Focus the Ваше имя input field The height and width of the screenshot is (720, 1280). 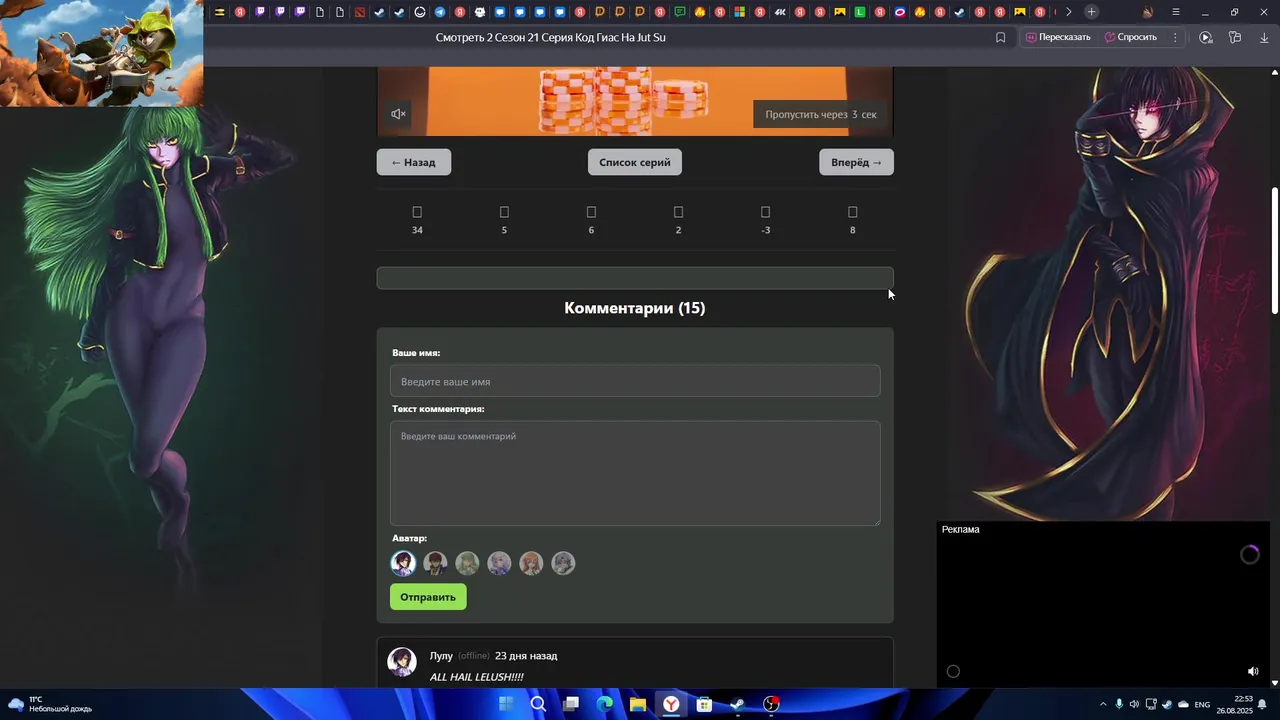[x=635, y=381]
